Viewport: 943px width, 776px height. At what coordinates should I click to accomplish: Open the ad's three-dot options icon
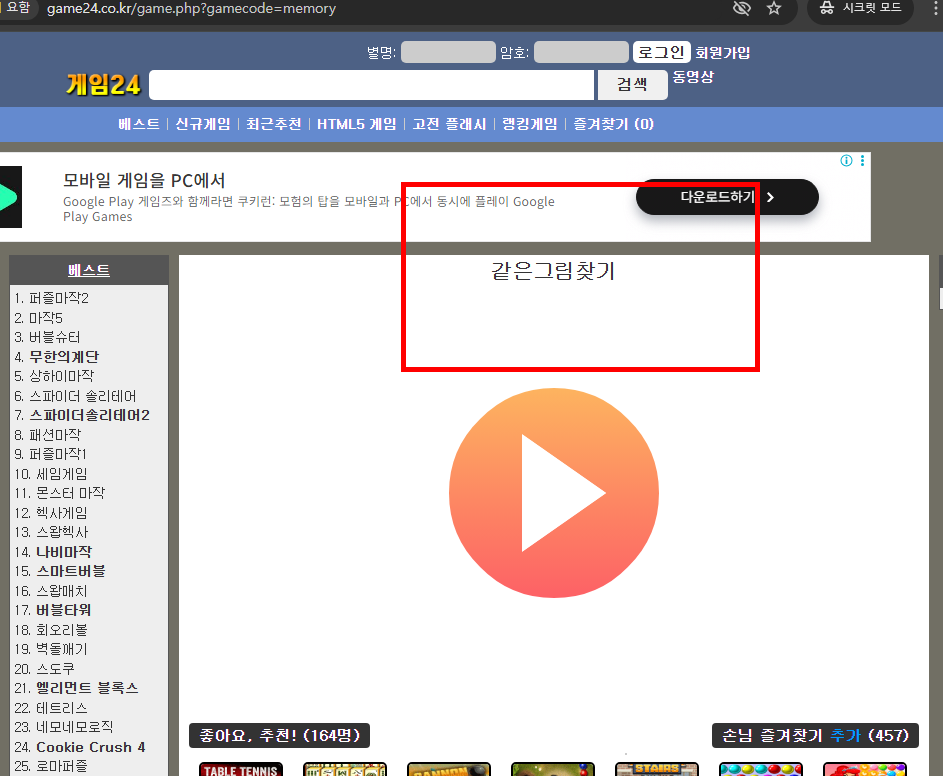(862, 160)
